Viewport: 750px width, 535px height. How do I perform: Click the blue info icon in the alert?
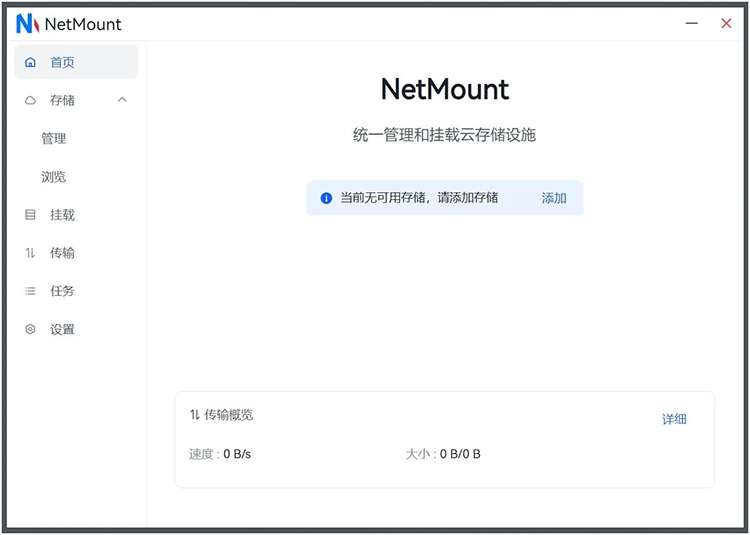coord(326,198)
